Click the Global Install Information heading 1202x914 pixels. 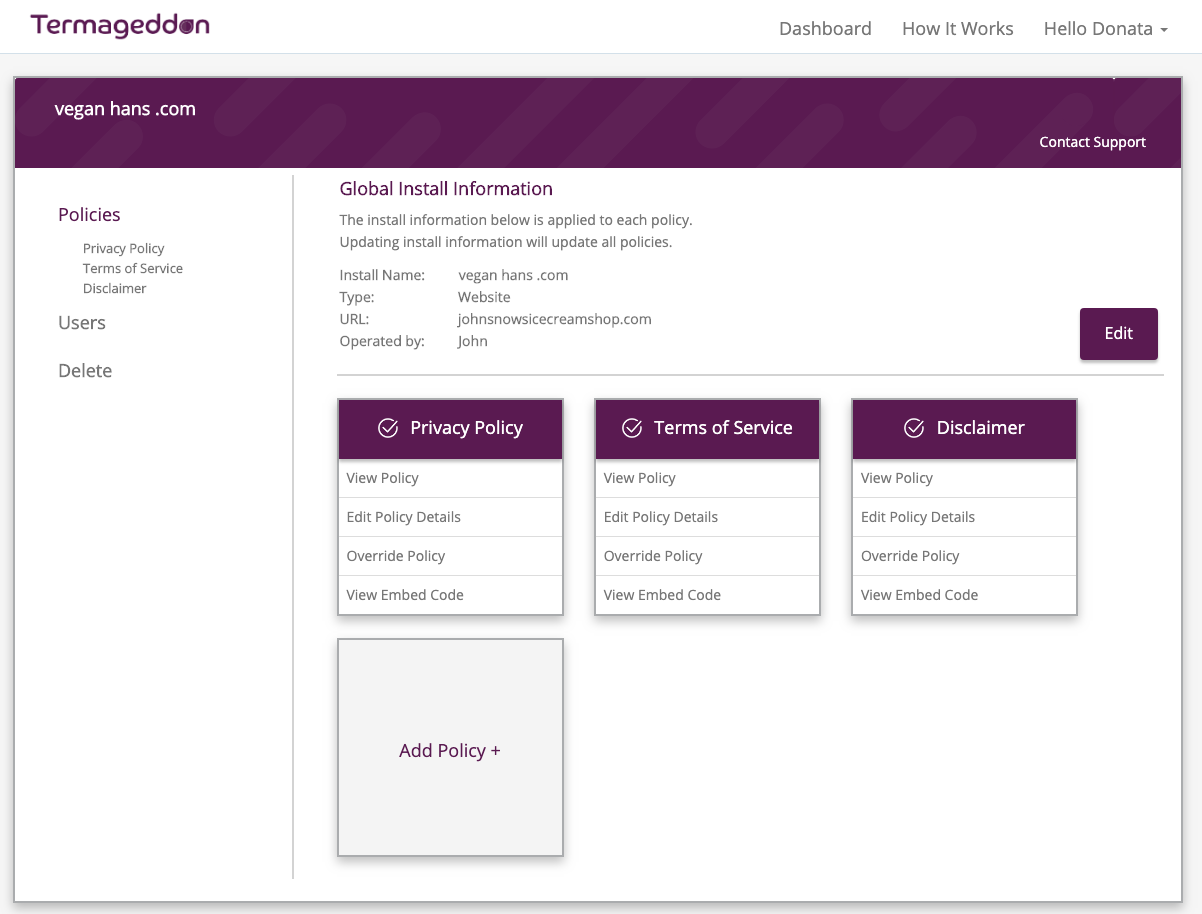pos(446,189)
